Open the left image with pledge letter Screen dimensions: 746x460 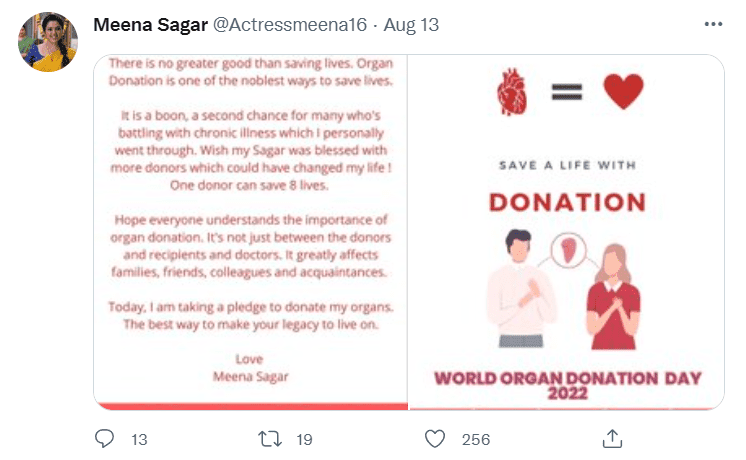(x=251, y=231)
